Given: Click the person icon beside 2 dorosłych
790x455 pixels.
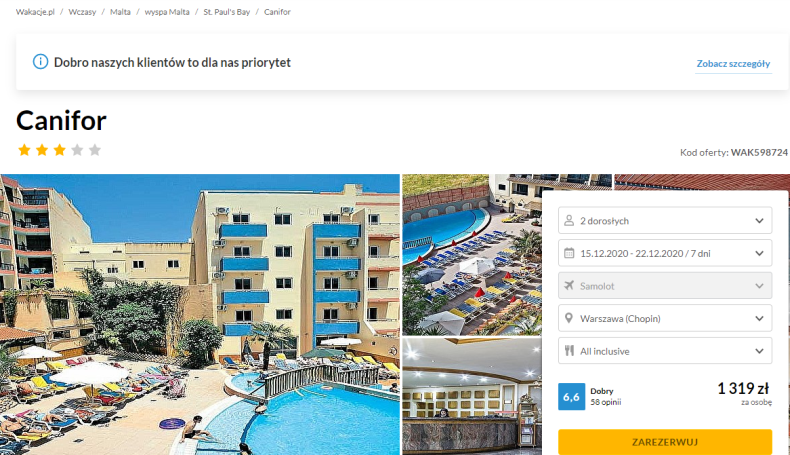Looking at the screenshot, I should [569, 221].
